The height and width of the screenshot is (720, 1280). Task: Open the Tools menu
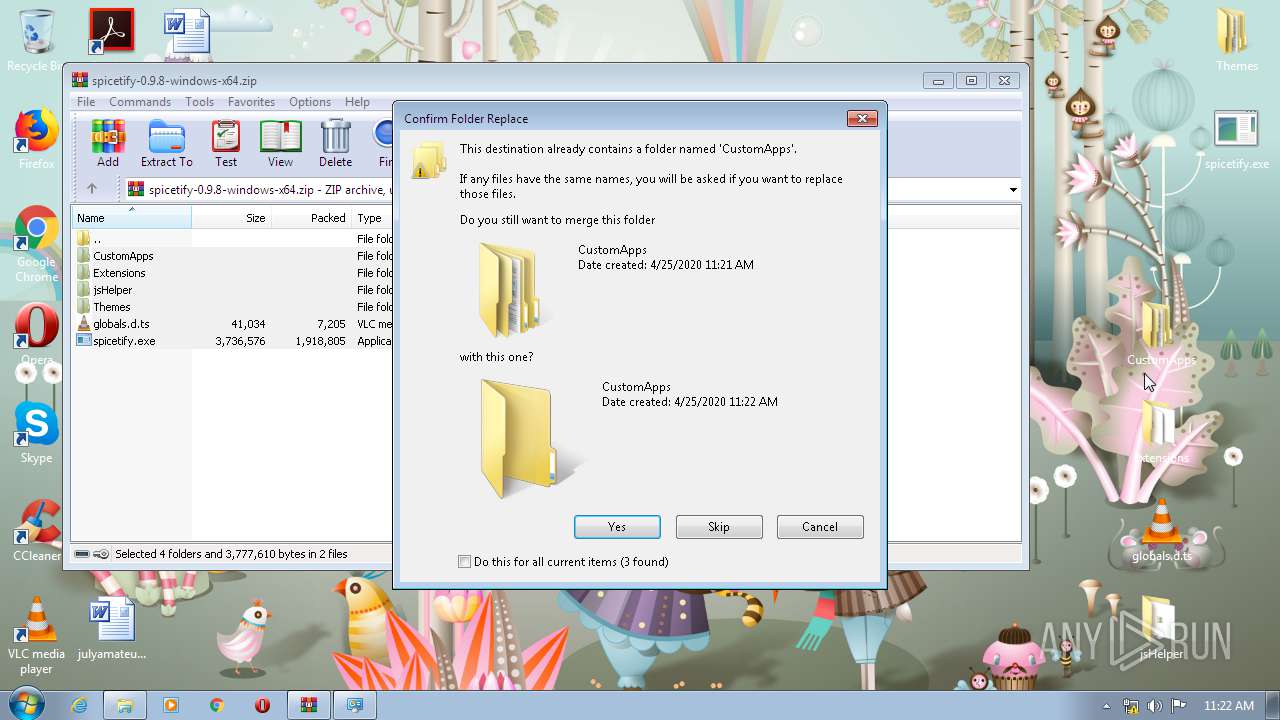pyautogui.click(x=199, y=102)
